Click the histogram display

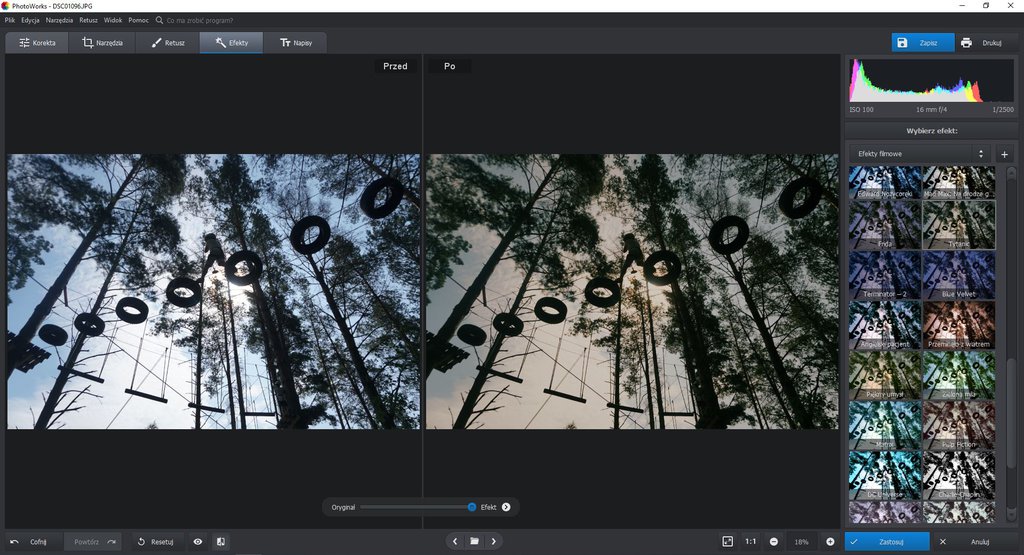(x=931, y=80)
